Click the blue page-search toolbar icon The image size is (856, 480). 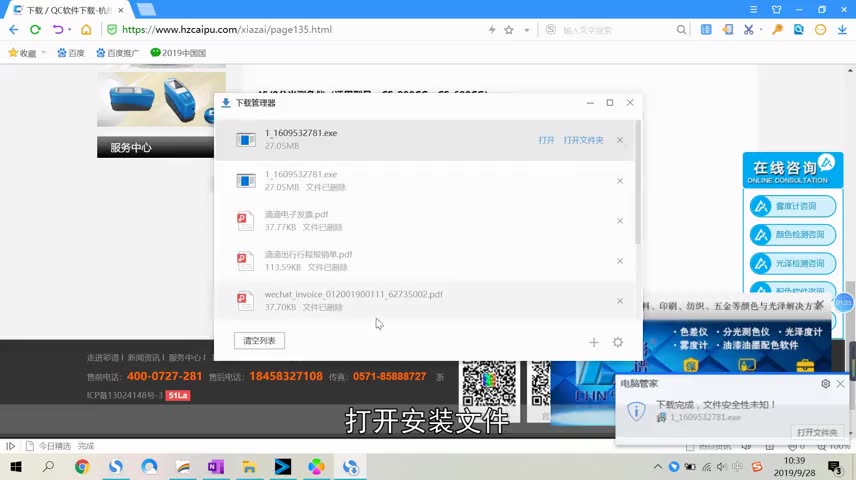click(x=799, y=29)
